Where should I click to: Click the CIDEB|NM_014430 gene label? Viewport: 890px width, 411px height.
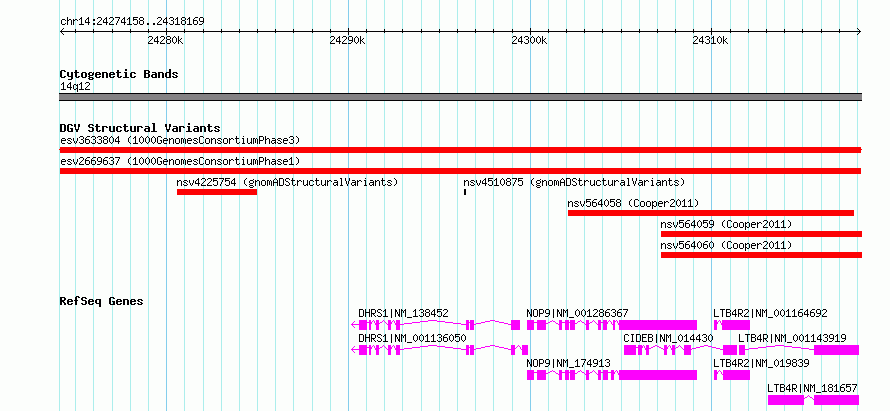pos(668,338)
